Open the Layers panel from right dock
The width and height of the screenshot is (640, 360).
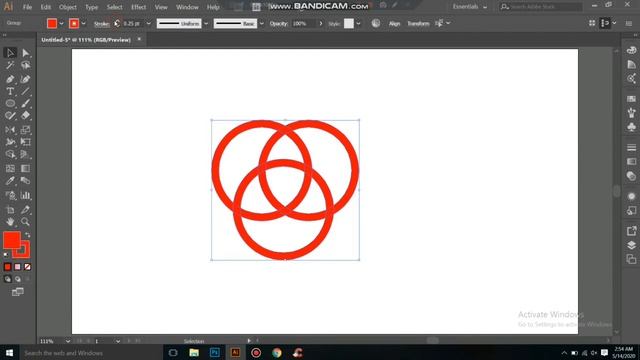tap(631, 245)
